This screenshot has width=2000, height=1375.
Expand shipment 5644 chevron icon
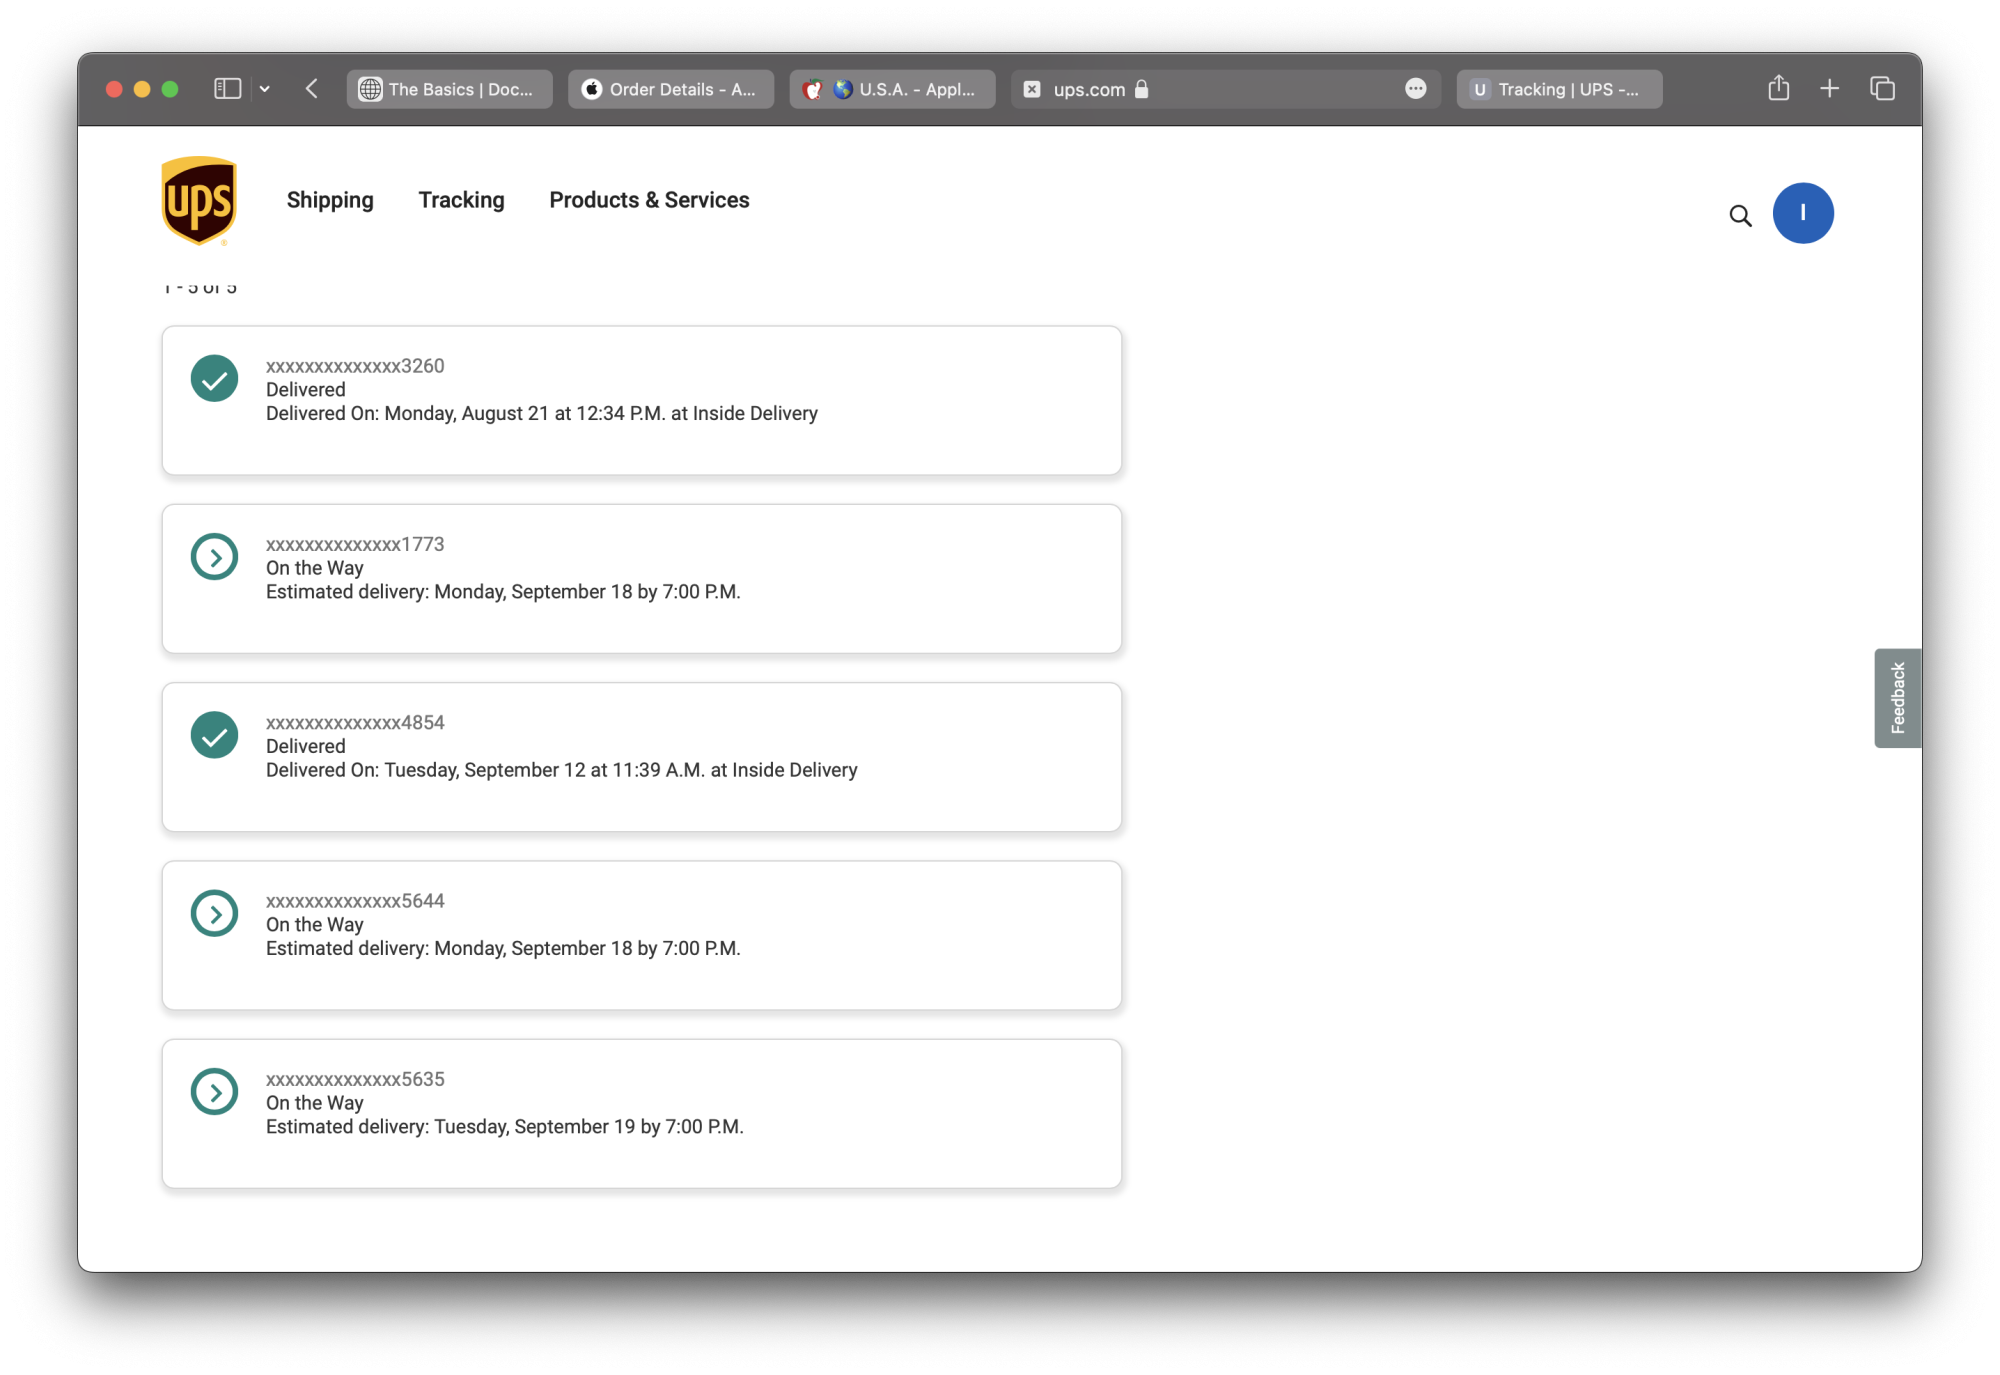tap(214, 913)
